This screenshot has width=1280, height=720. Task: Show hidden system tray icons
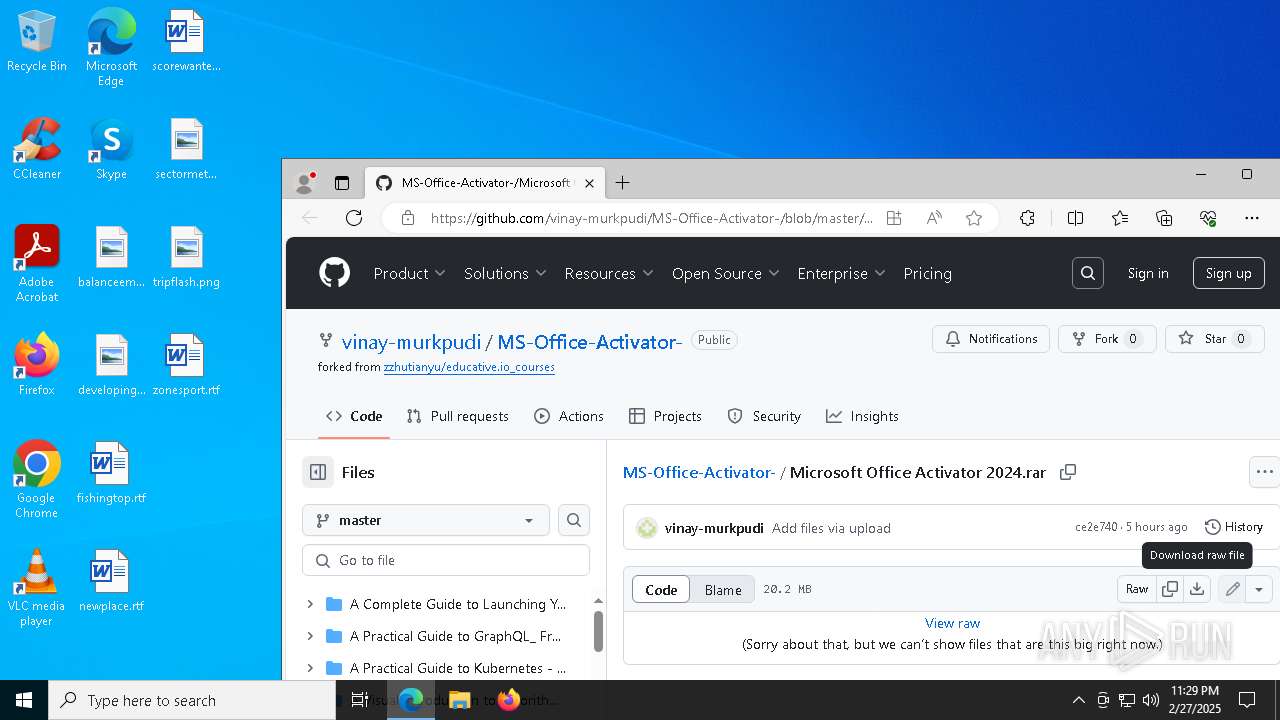coord(1078,700)
